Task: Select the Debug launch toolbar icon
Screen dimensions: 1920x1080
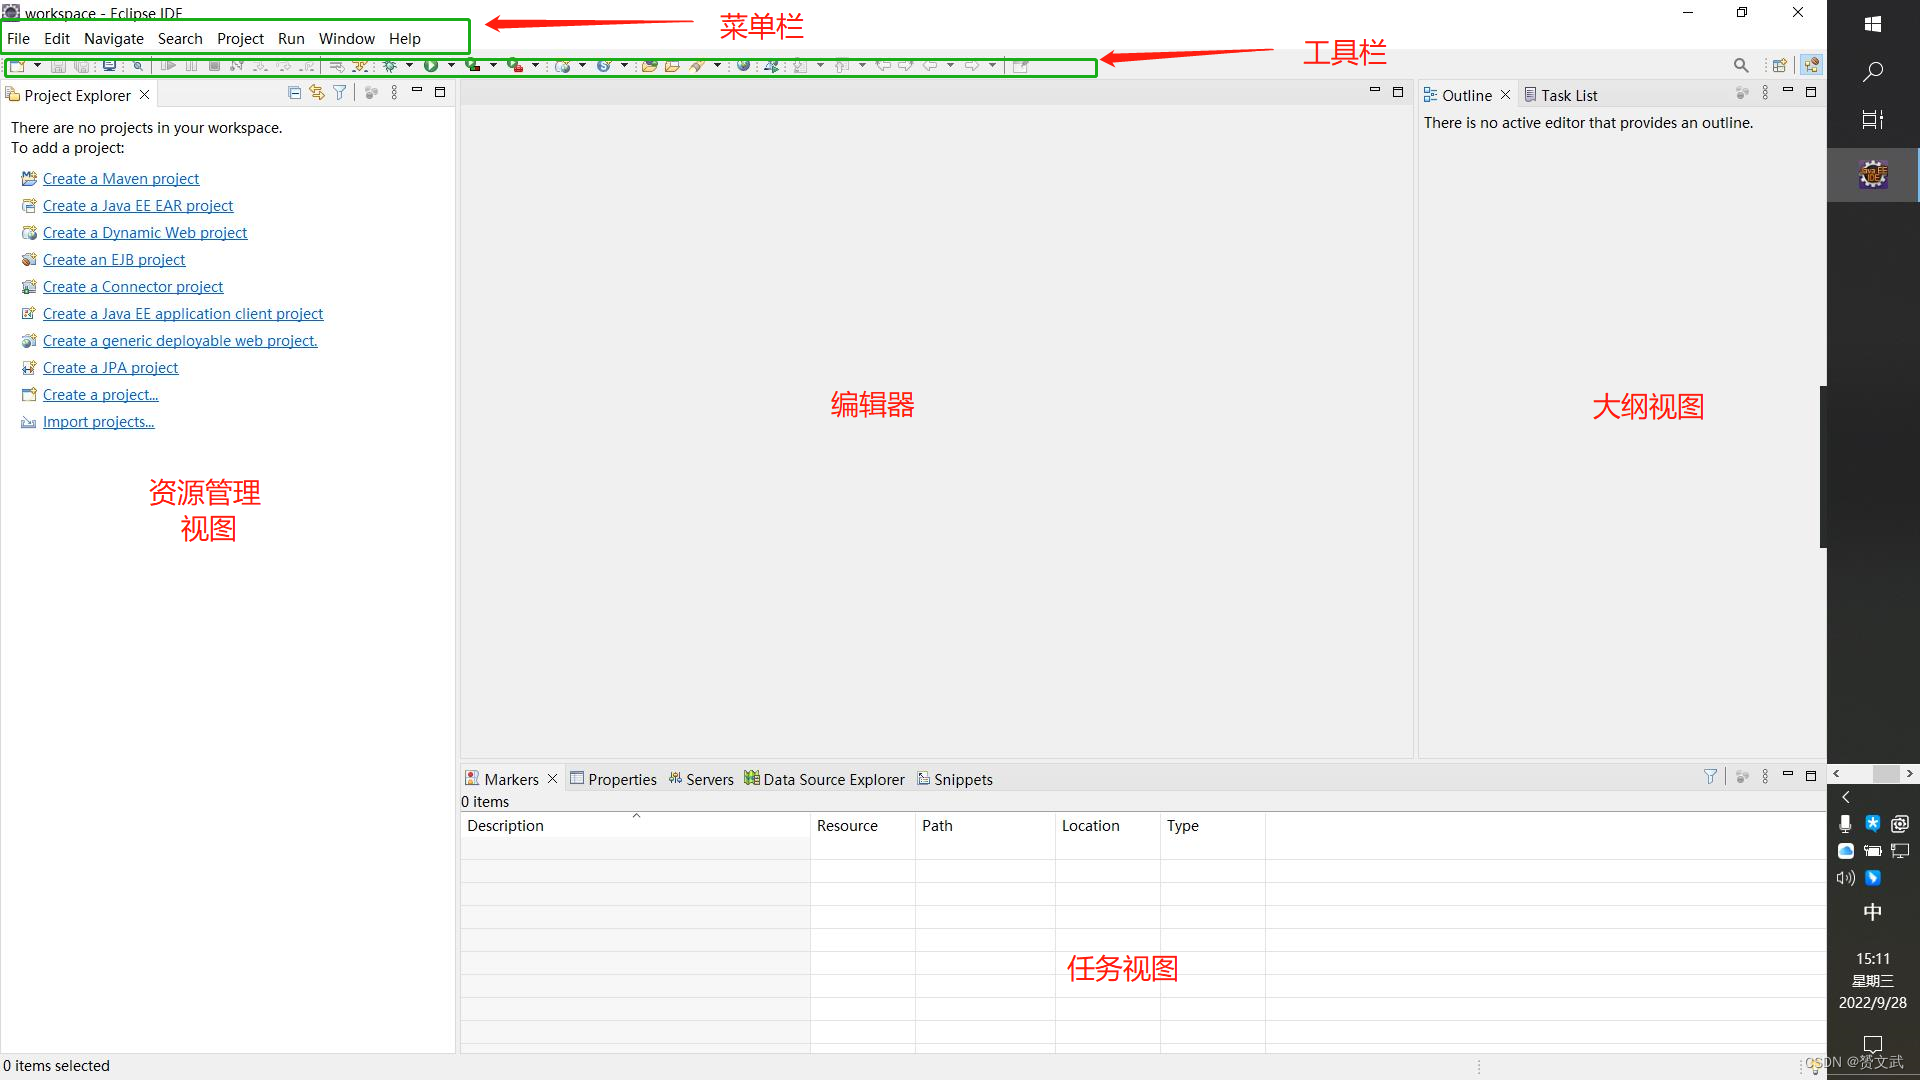Action: [388, 65]
